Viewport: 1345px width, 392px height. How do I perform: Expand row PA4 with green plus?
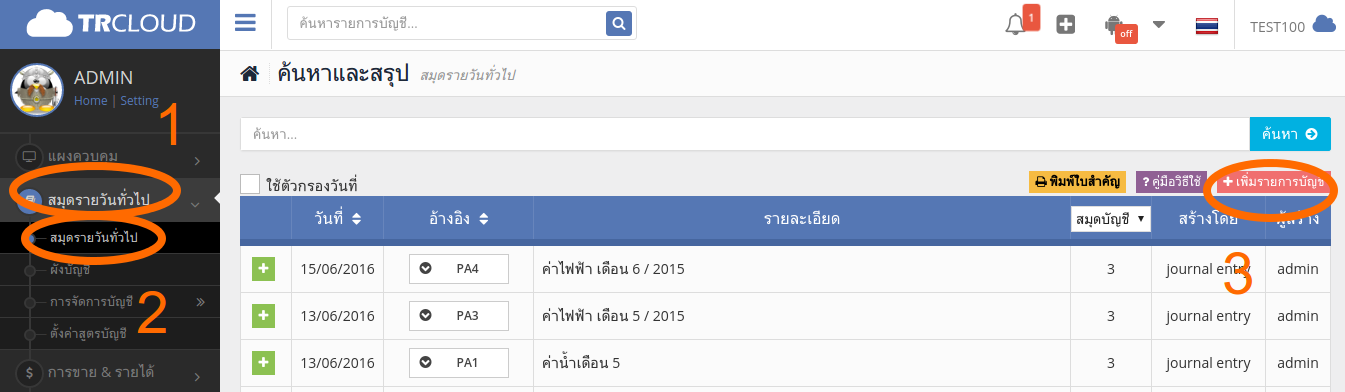(263, 268)
